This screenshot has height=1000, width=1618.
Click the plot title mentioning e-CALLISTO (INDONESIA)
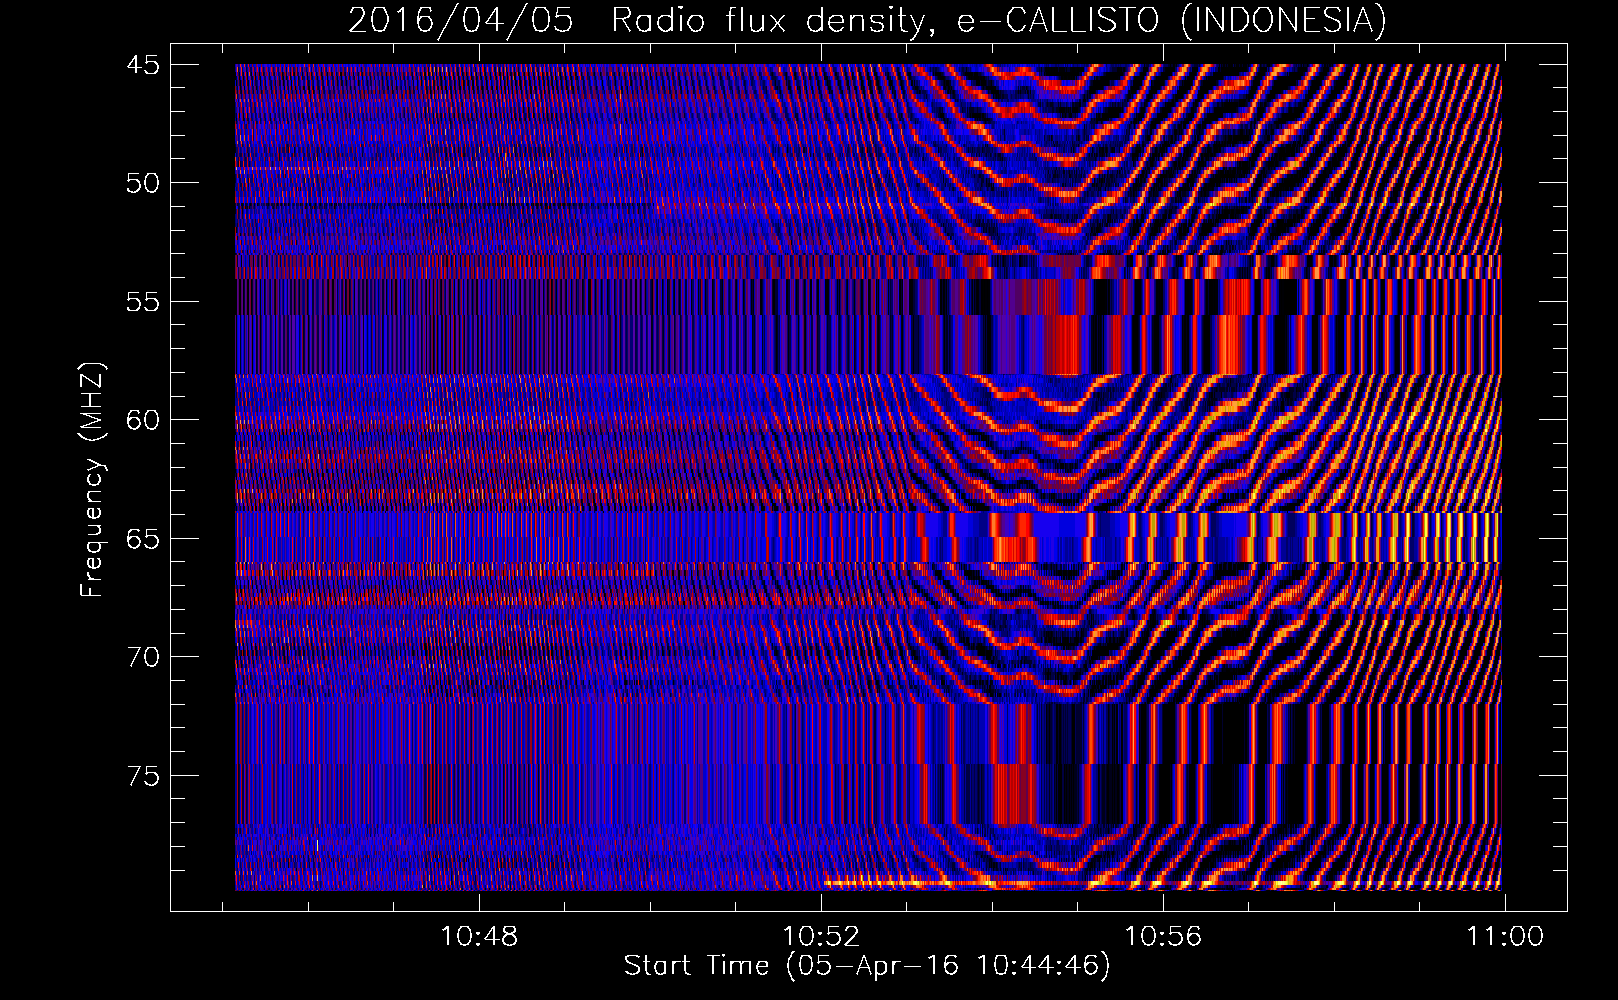(867, 20)
